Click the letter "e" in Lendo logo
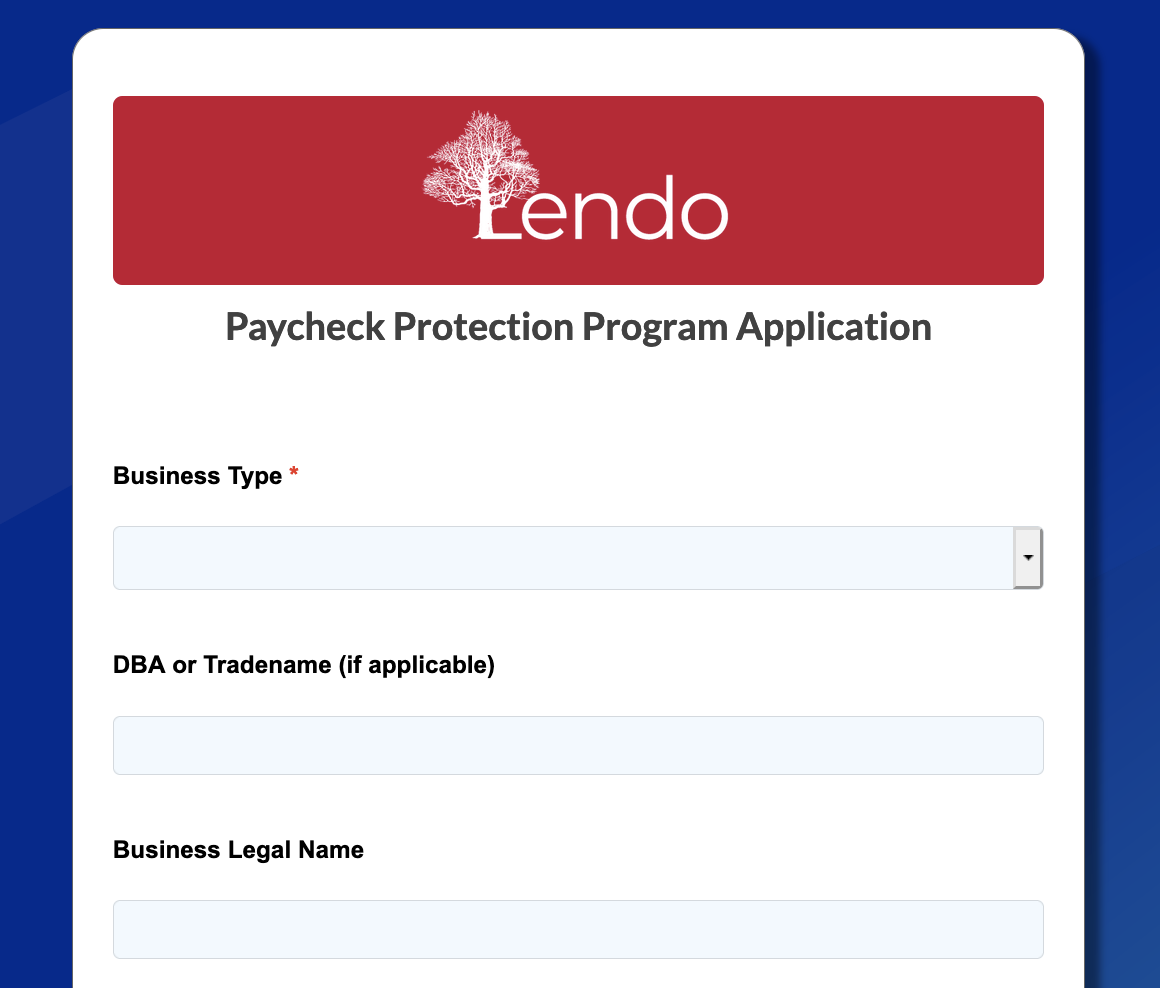The image size is (1160, 988). 543,214
